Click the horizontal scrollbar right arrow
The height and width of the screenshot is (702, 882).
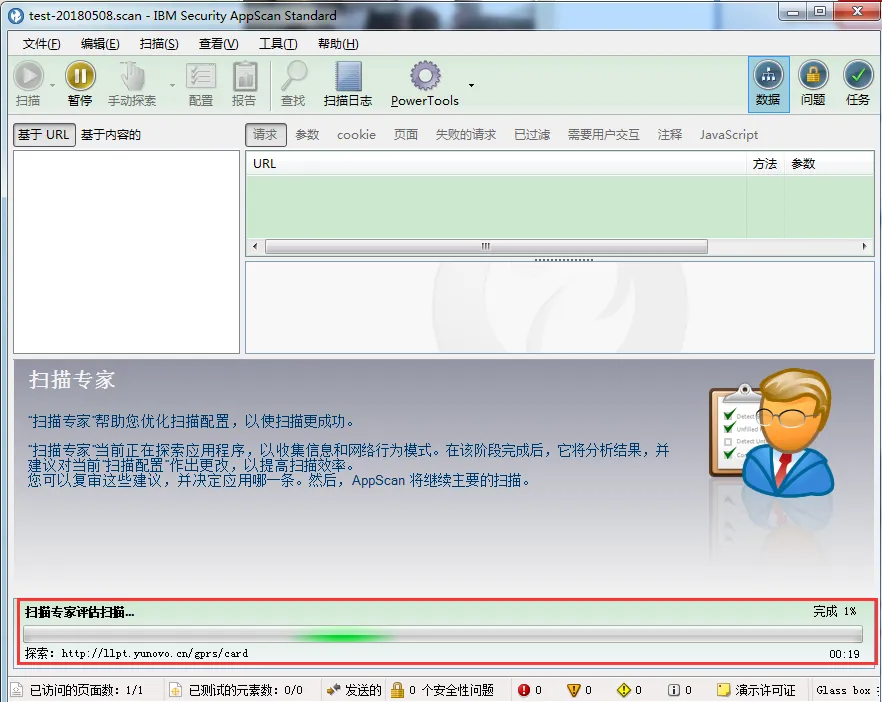[865, 246]
